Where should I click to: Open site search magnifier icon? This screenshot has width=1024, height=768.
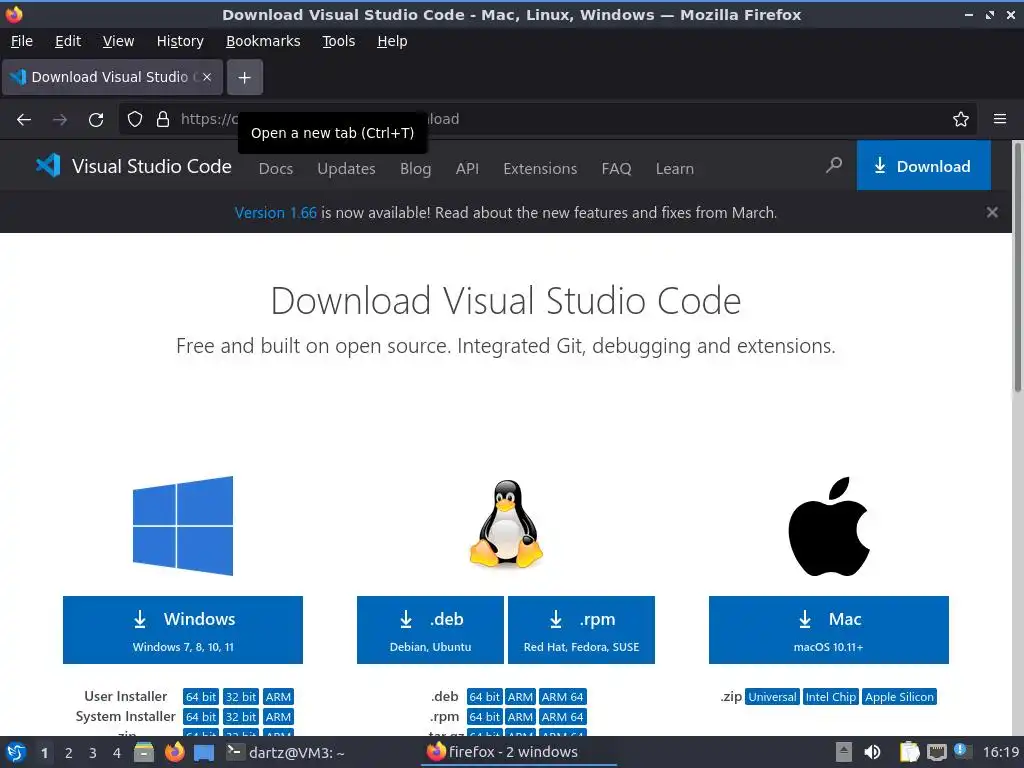834,165
